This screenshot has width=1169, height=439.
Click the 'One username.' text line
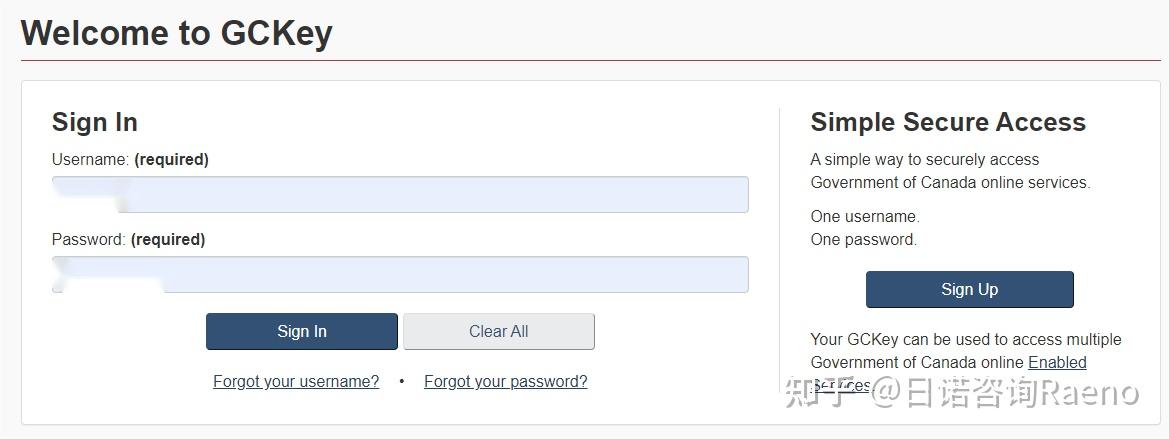[x=864, y=216]
